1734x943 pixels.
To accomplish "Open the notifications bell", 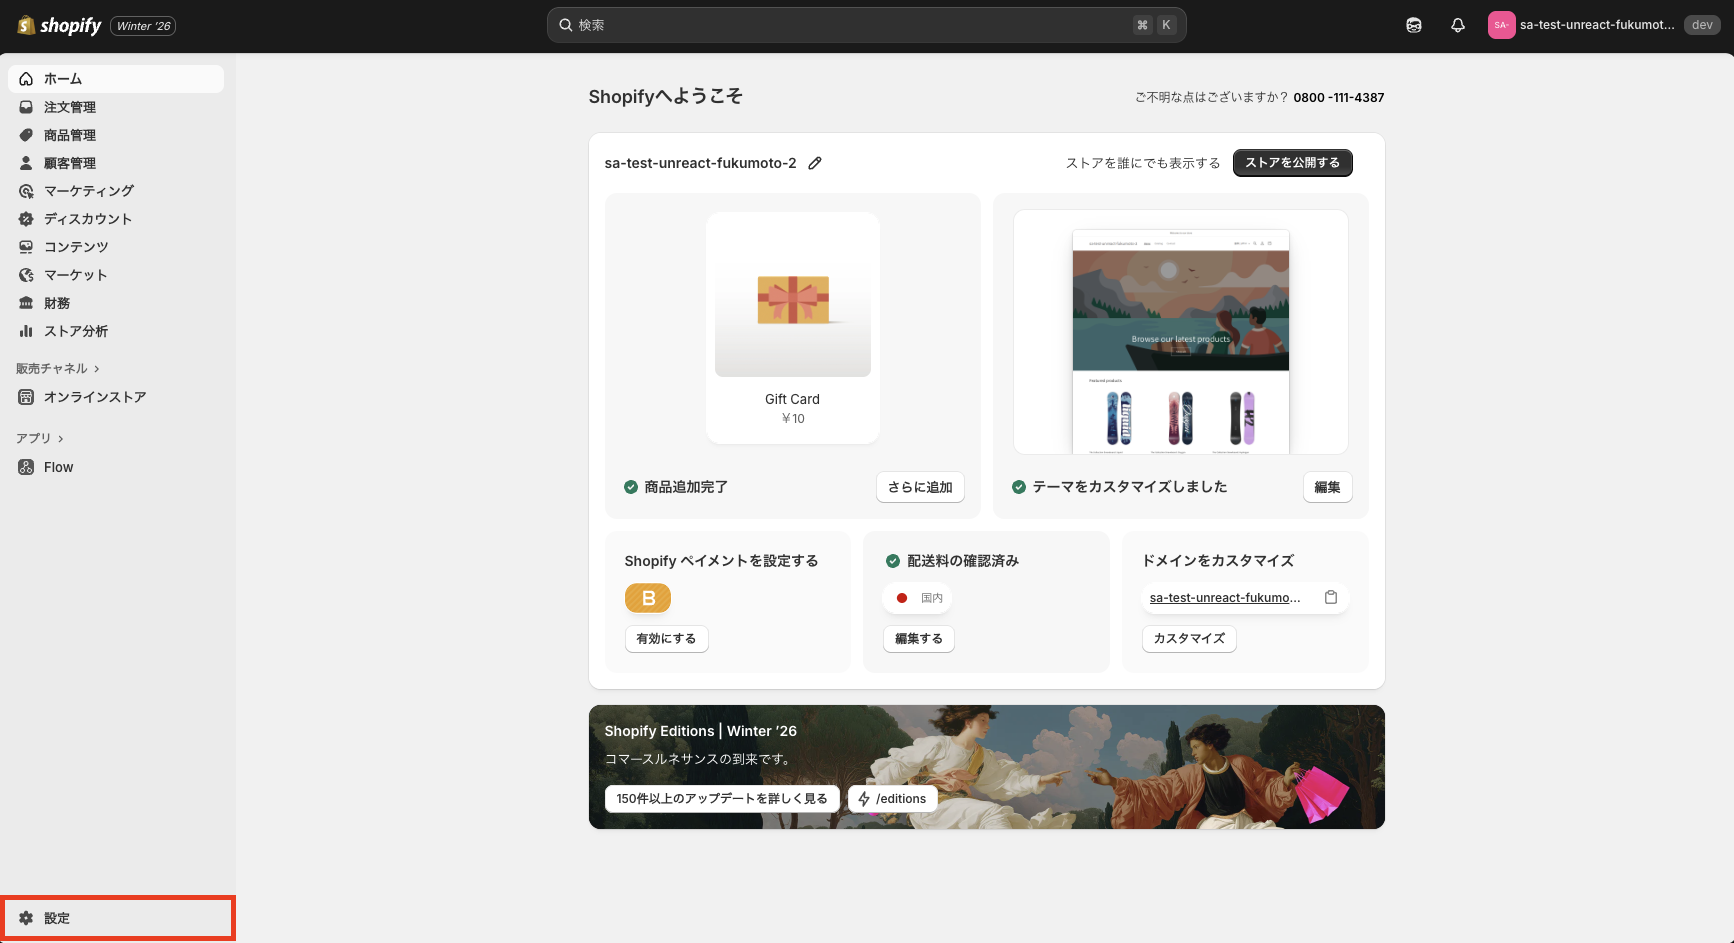I will point(1457,25).
